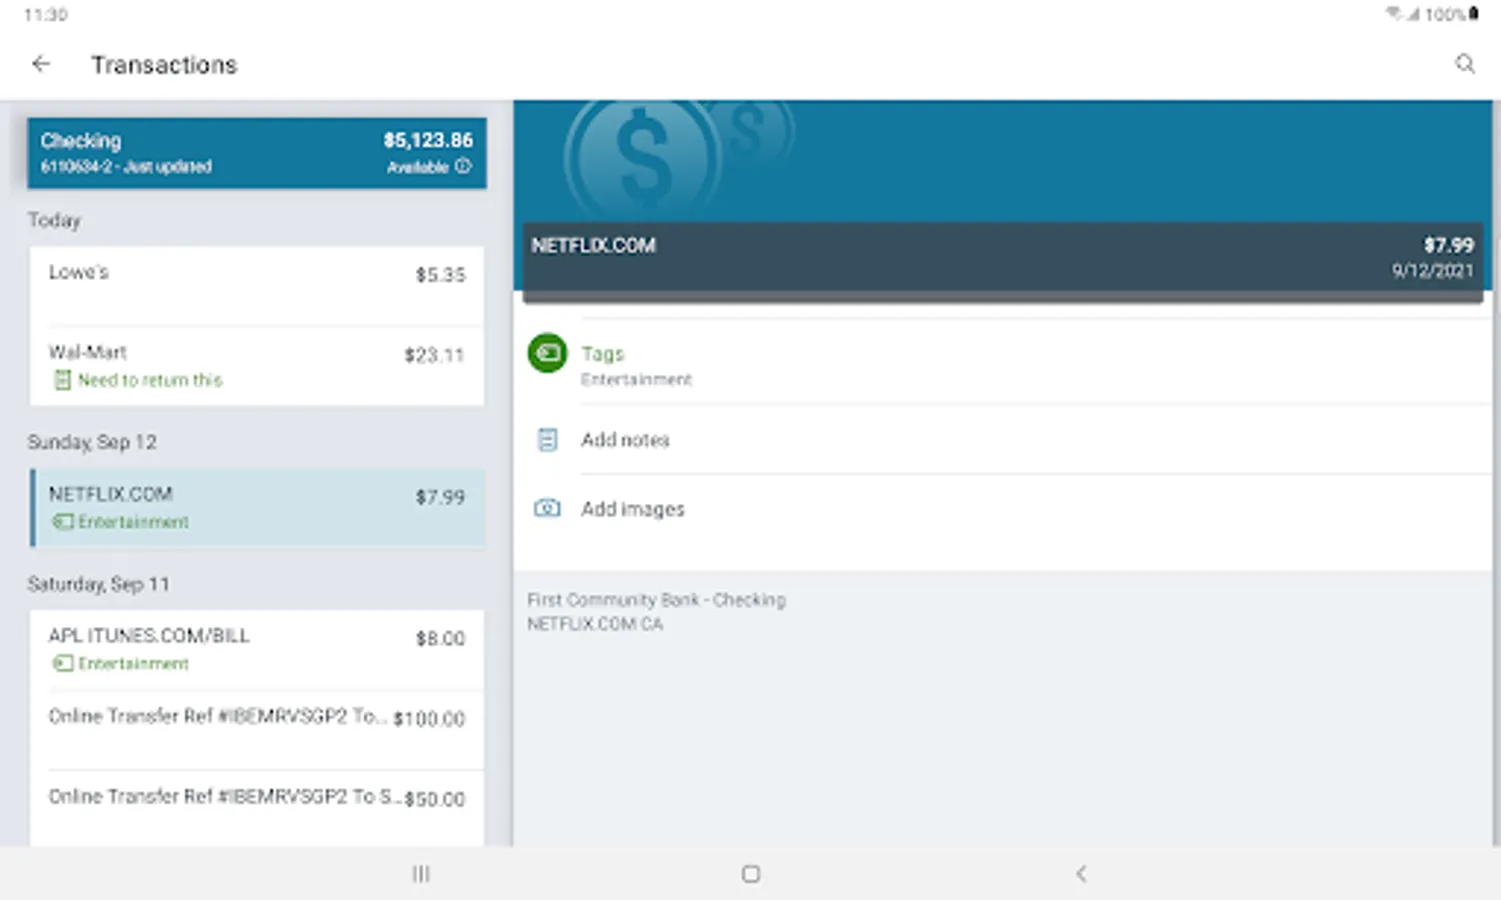Screen dimensions: 1501x900
Task: Click the green Tags icon
Action: [x=547, y=353]
